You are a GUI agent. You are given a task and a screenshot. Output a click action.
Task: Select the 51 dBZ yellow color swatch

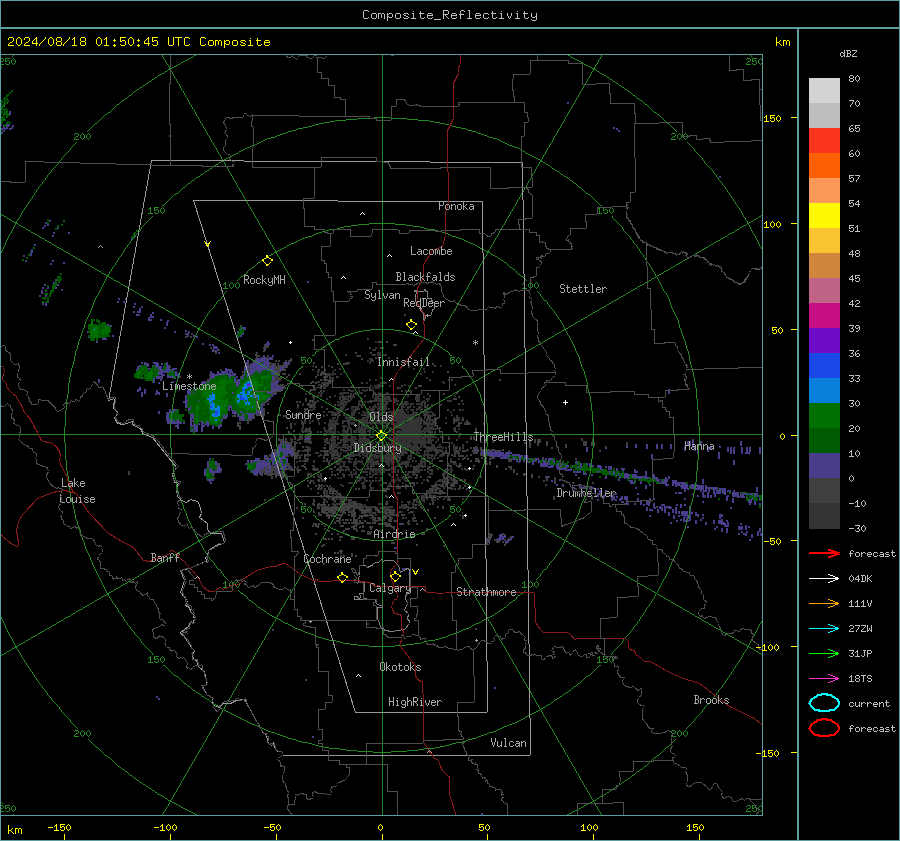tap(824, 215)
